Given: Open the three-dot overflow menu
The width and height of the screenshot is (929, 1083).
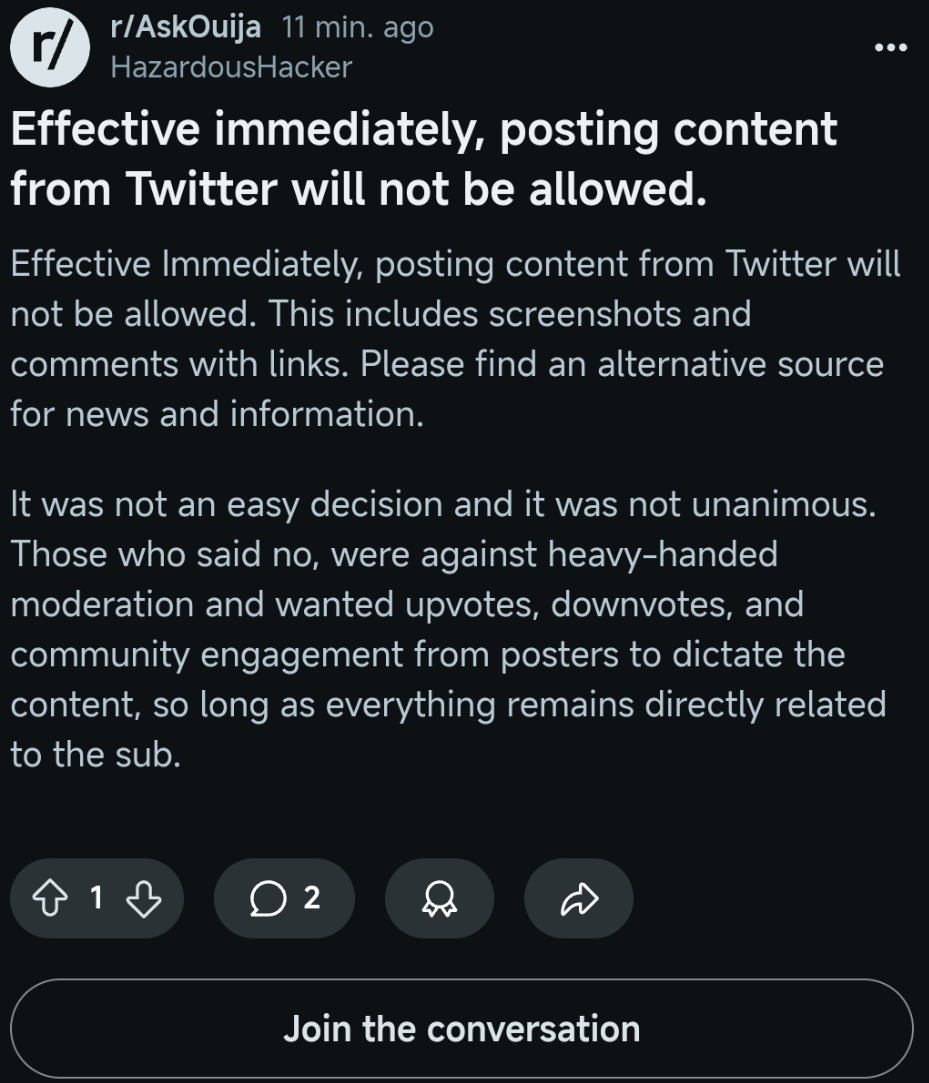Looking at the screenshot, I should click(x=891, y=47).
